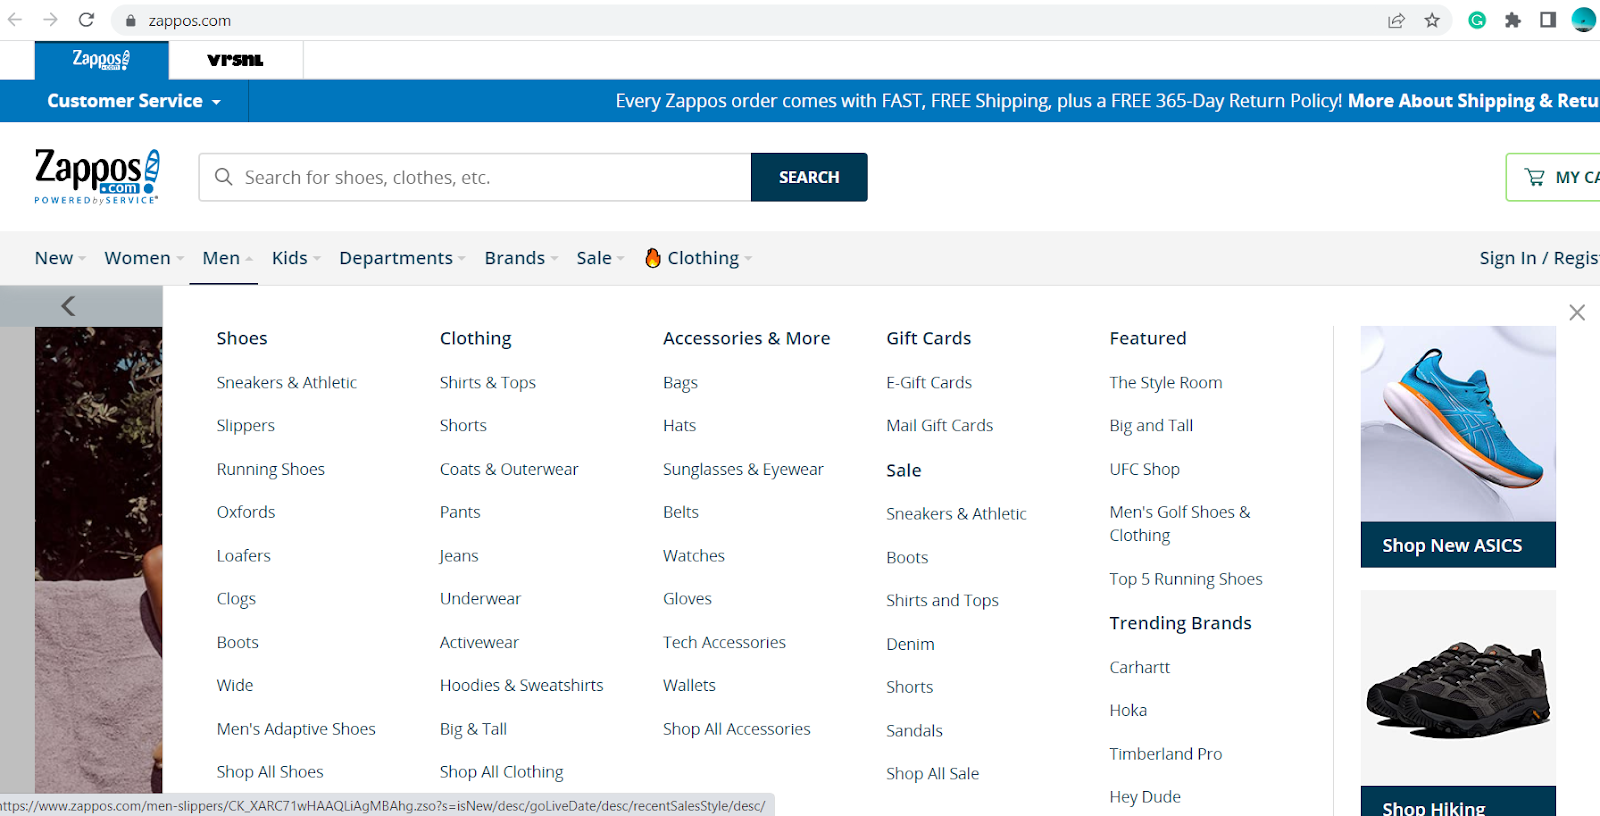Click the SEARCH button

[x=809, y=177]
